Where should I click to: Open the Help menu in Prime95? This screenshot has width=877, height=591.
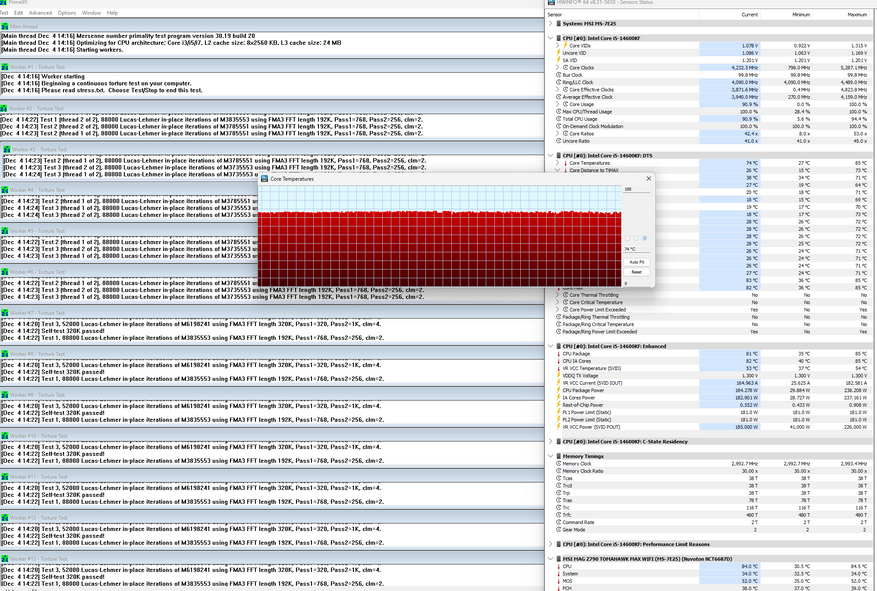112,12
